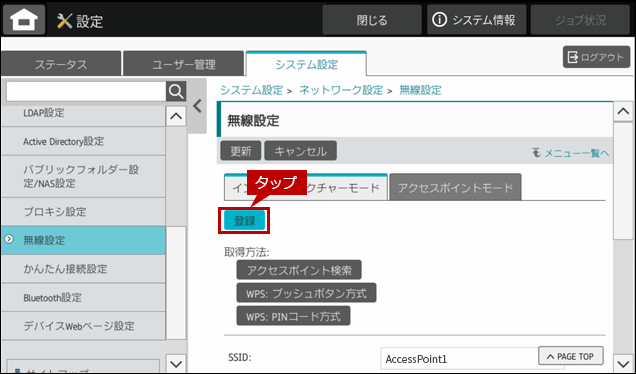
Task: Switch to アクセスポイントモード tab
Action: pos(456,187)
